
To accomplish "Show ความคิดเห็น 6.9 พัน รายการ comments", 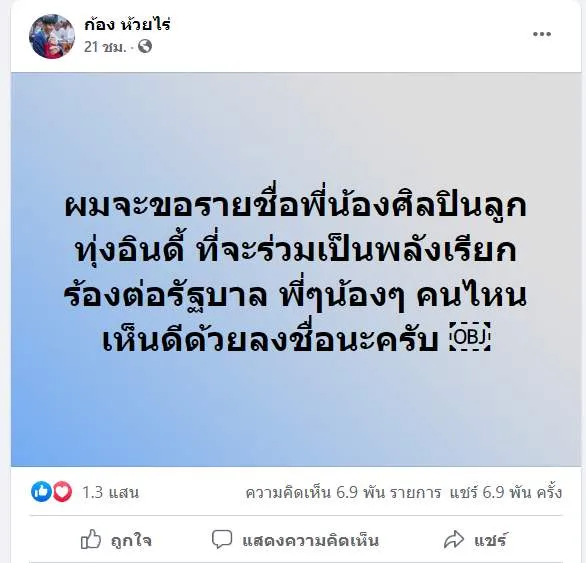I will 343,493.
